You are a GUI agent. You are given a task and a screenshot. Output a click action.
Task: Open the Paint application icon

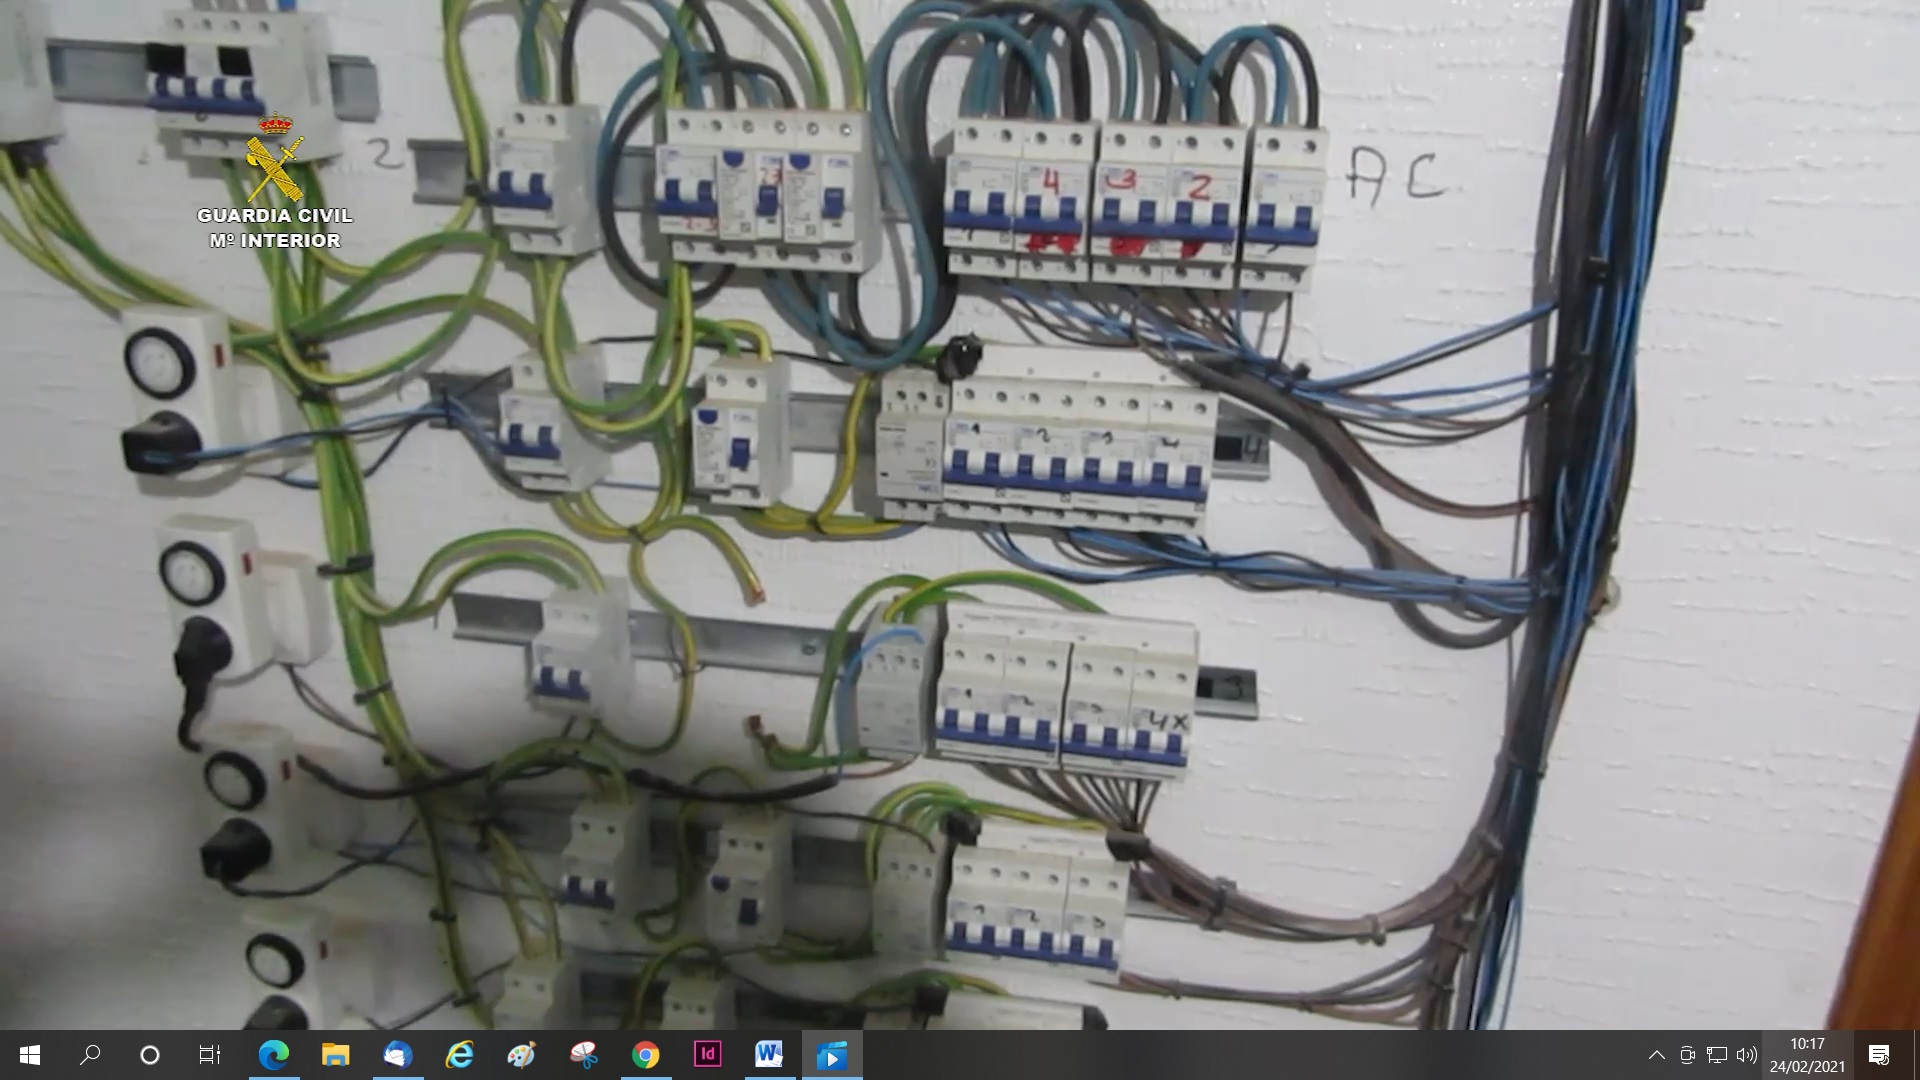[x=521, y=1055]
